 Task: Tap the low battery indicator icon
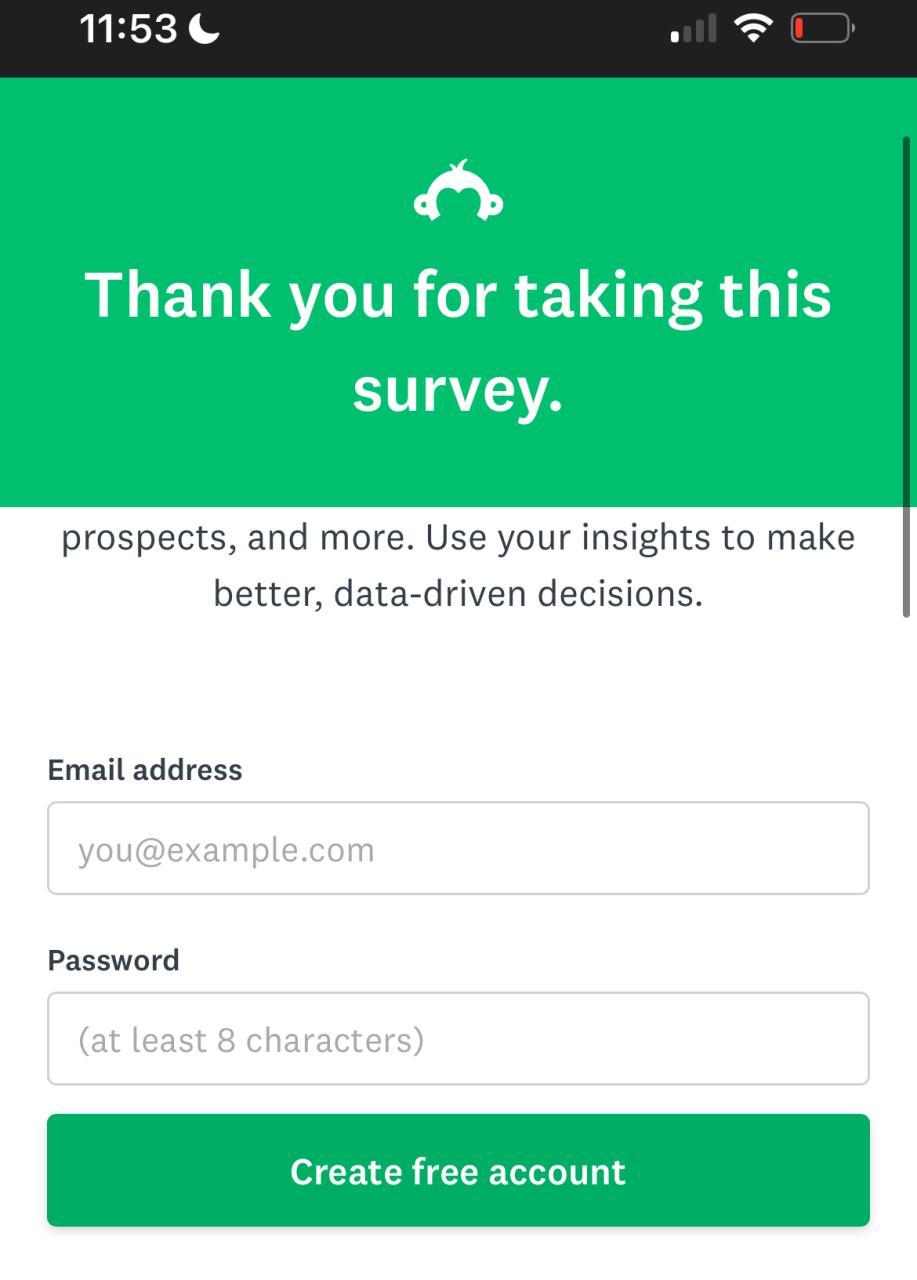[x=822, y=28]
